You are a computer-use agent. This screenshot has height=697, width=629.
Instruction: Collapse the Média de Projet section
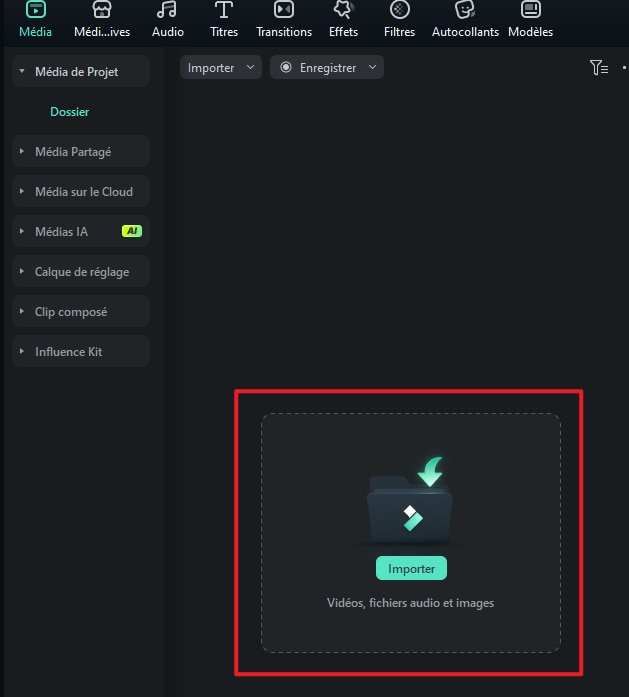click(x=22, y=71)
